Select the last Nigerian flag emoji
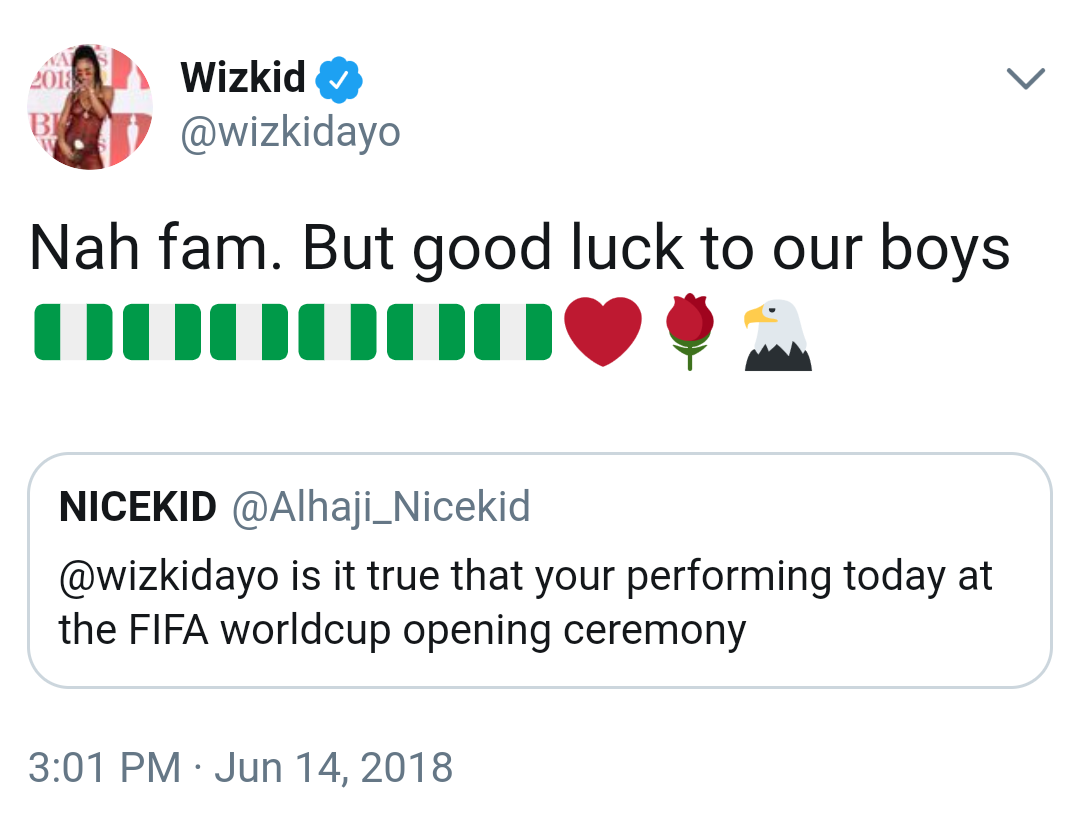The image size is (1080, 836). 512,330
